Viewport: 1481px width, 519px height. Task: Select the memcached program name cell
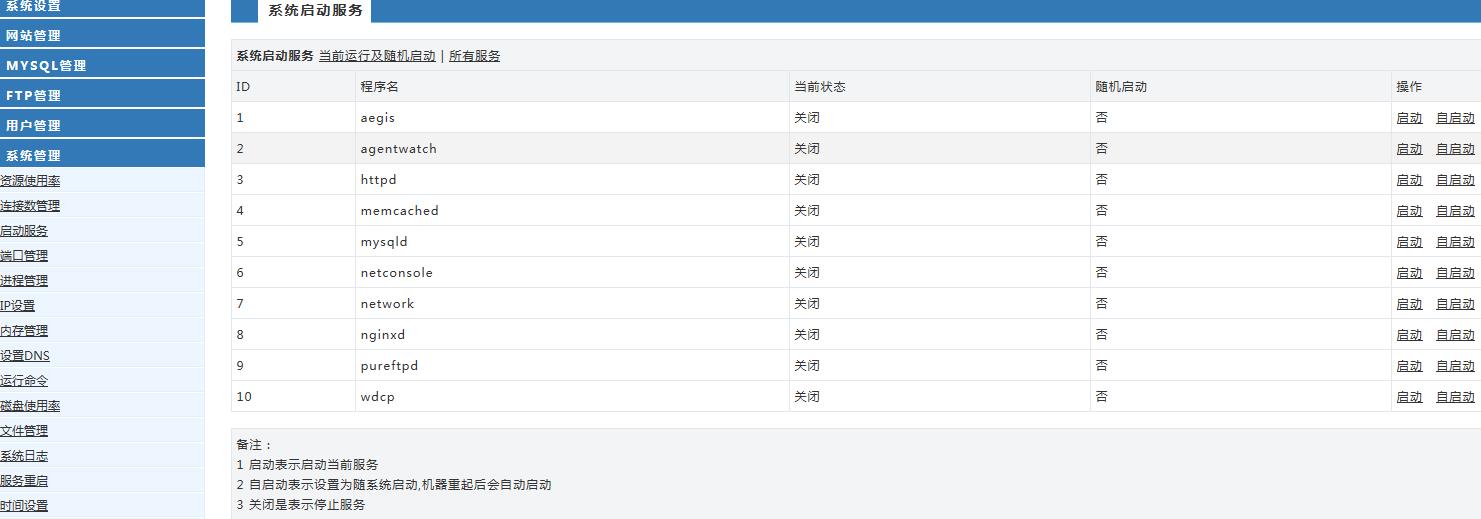click(572, 211)
